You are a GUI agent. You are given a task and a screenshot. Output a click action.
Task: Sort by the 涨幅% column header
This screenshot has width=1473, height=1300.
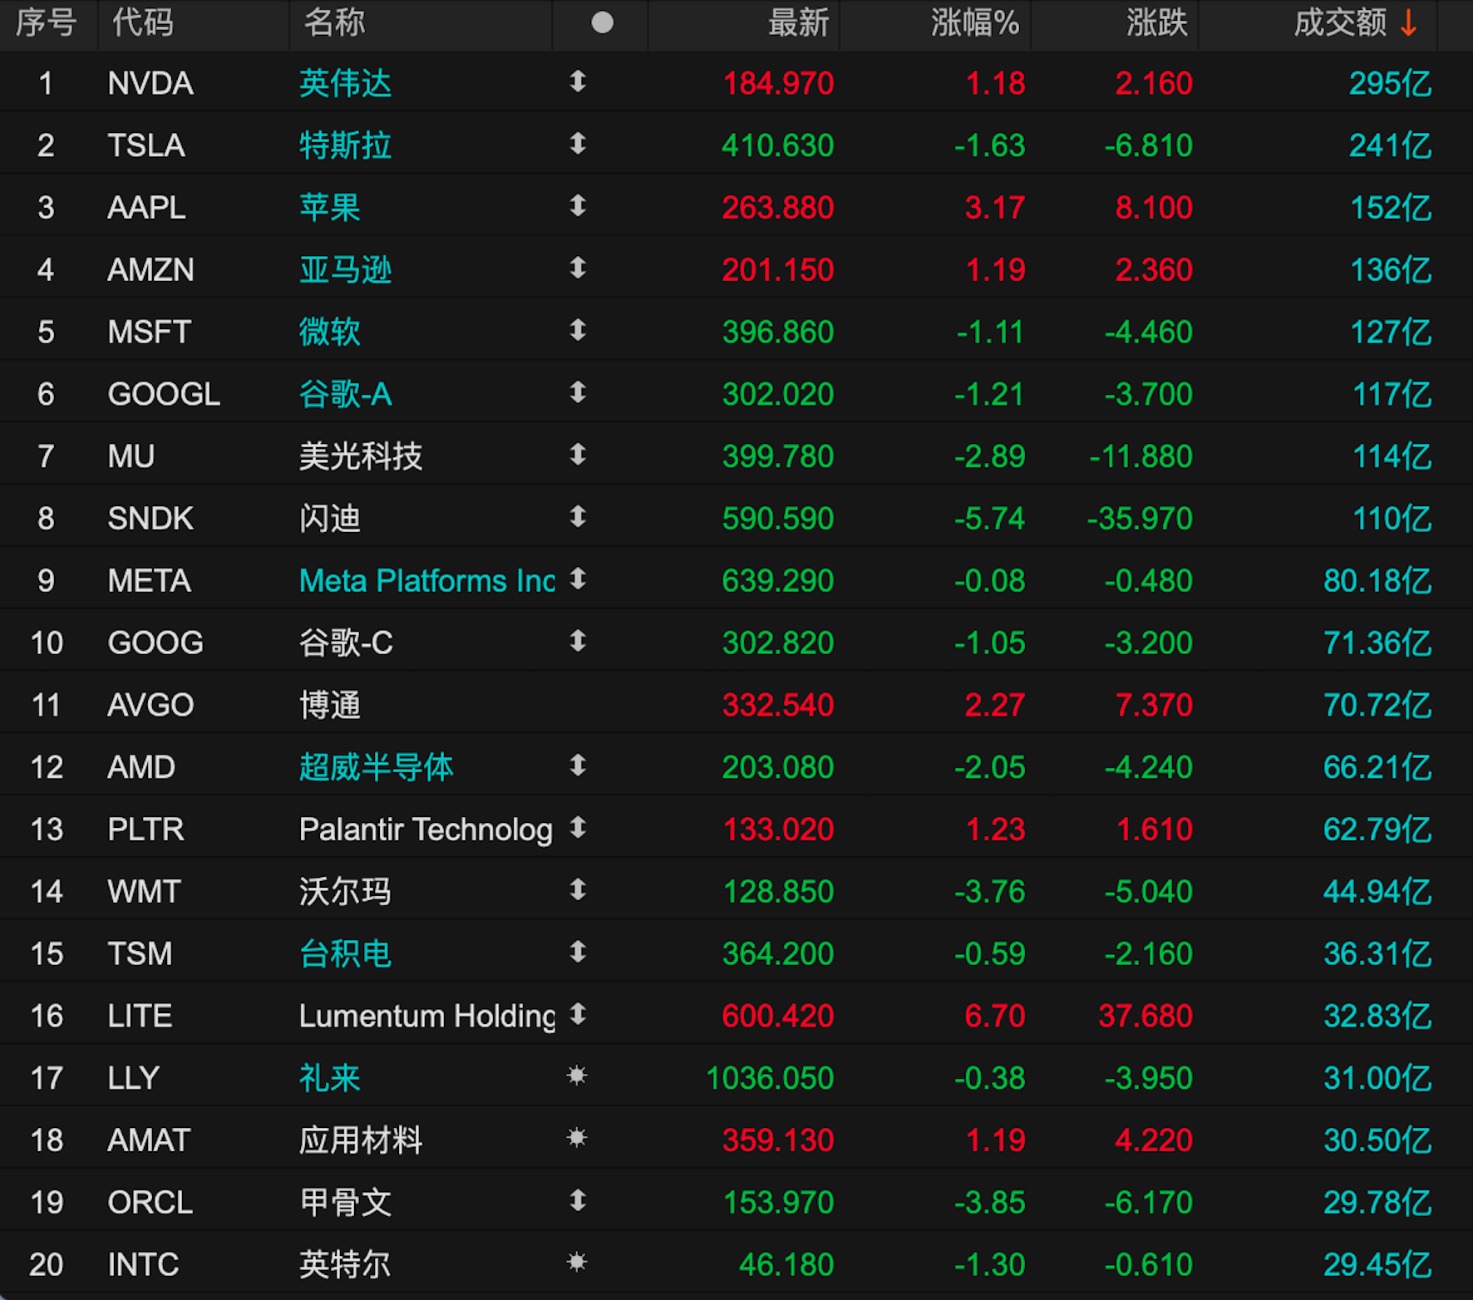(x=975, y=22)
